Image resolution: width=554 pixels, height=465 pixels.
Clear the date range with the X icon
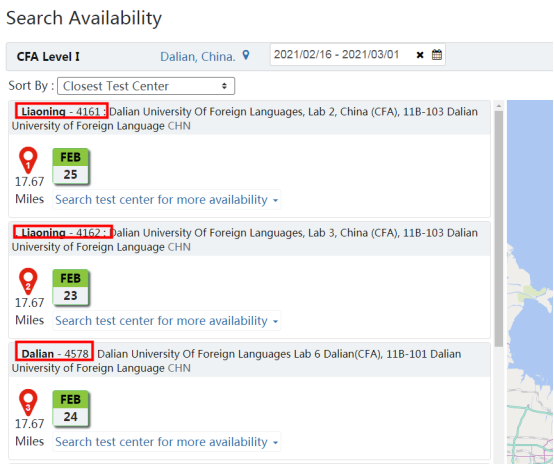point(420,55)
